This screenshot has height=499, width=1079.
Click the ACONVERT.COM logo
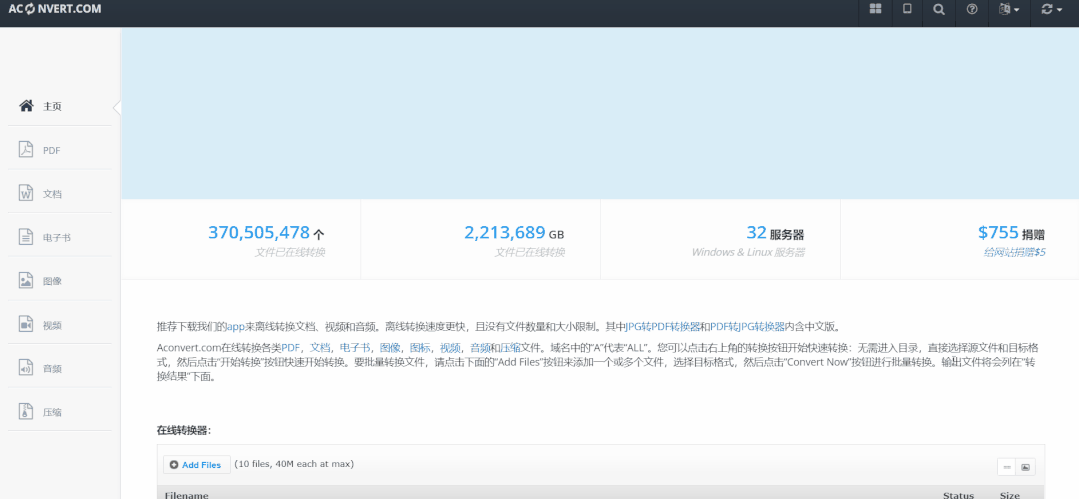click(x=55, y=9)
